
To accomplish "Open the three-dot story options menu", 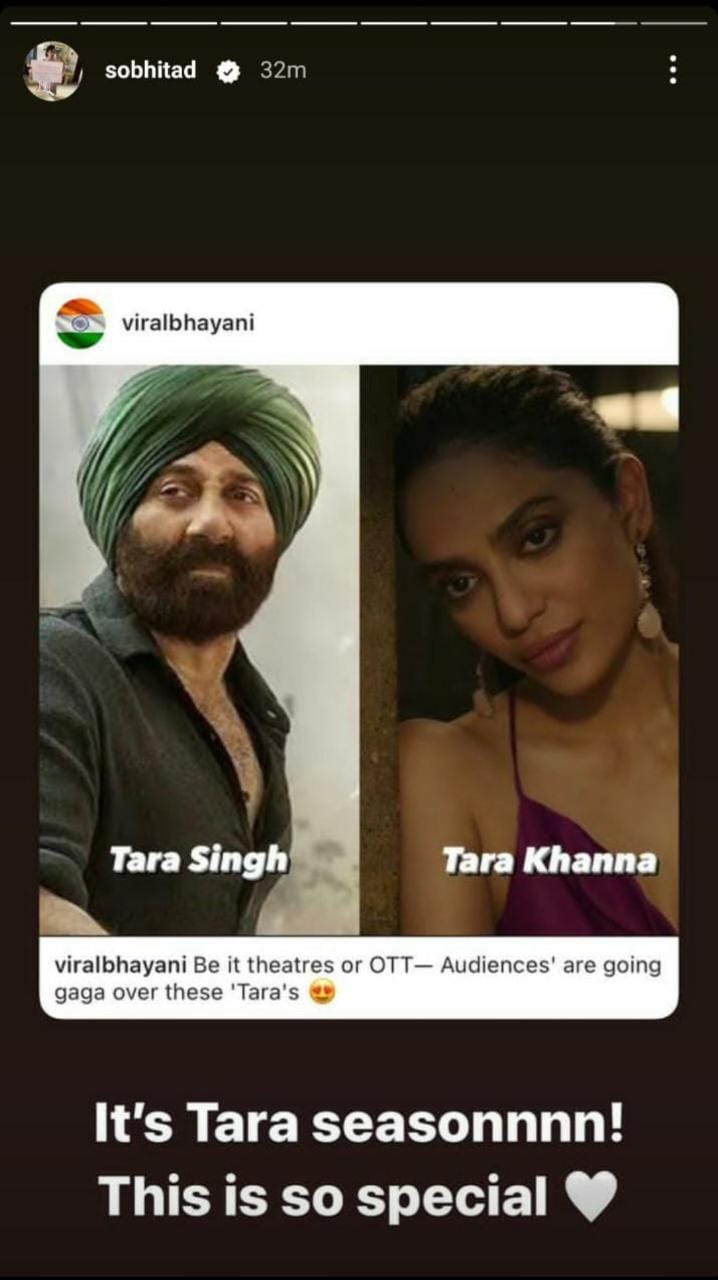I will point(673,70).
